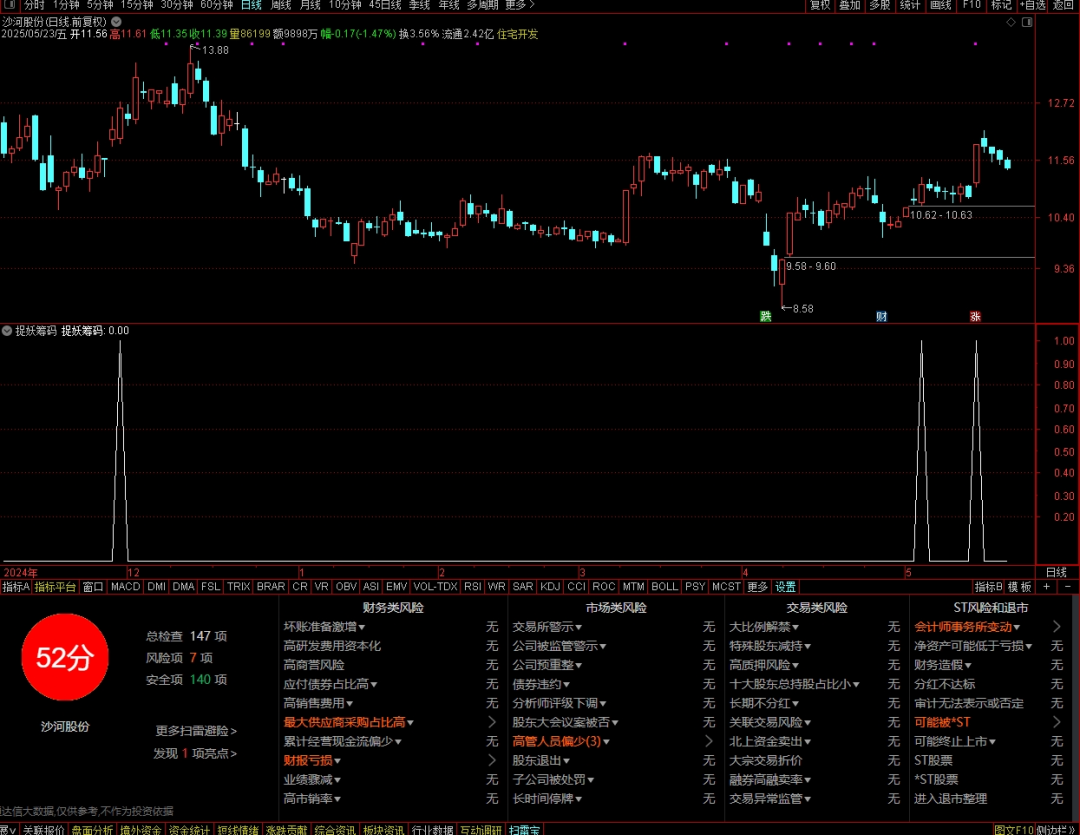Select the 日线 timeframe
This screenshot has height=835, width=1080.
click(x=251, y=5)
